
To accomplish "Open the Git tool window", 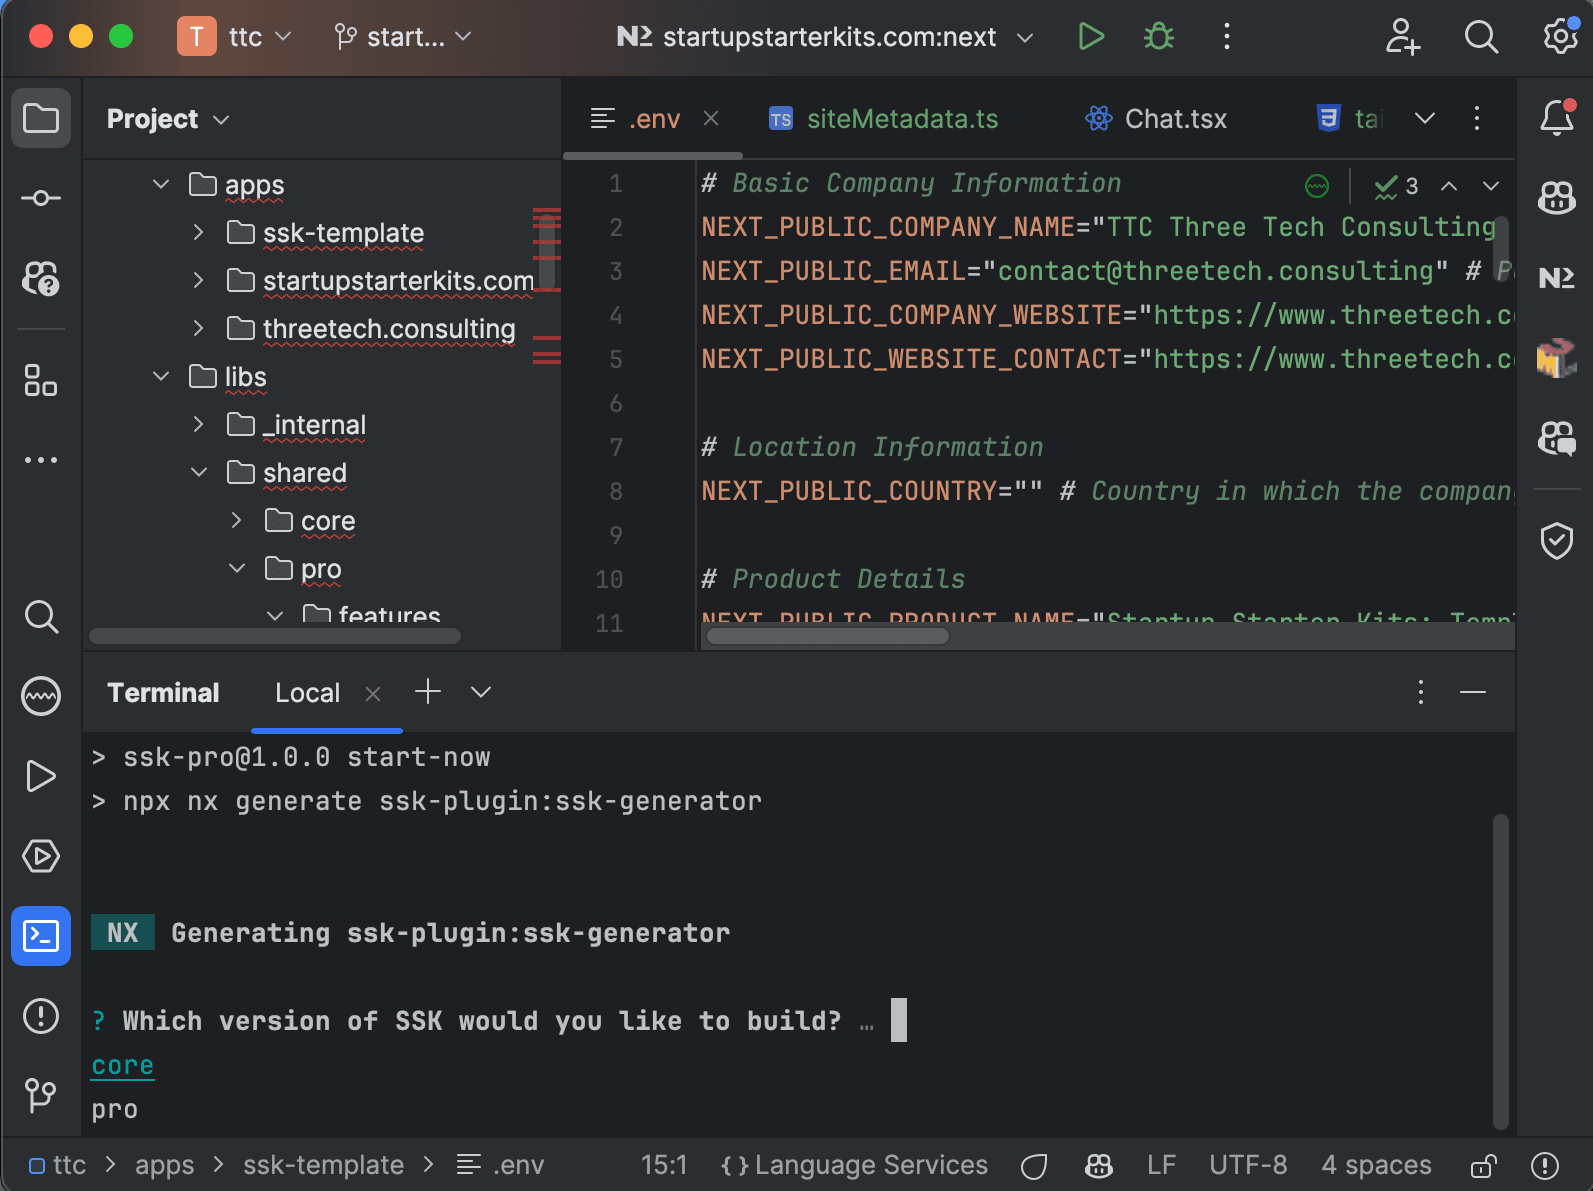I will 41,1095.
